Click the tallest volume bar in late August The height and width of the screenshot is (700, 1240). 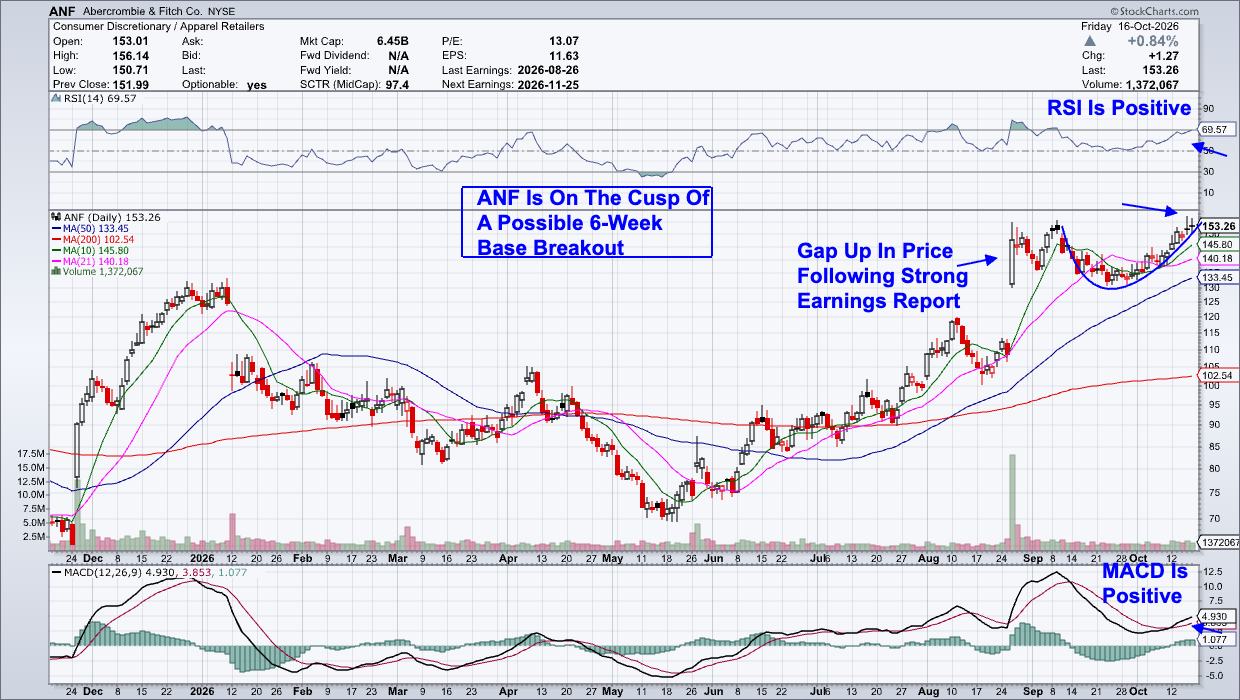tap(1012, 502)
